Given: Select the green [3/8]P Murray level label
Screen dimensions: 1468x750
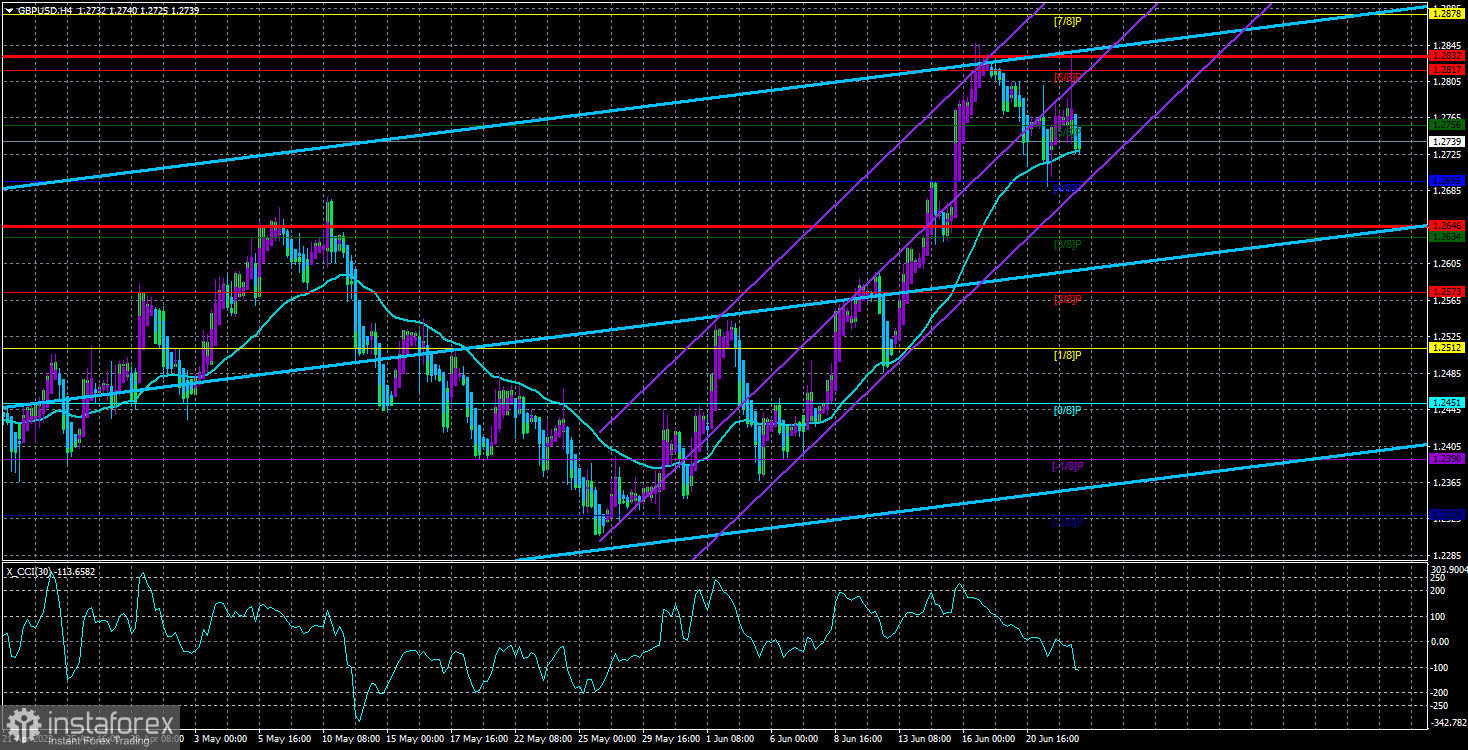Looking at the screenshot, I should tap(1068, 244).
